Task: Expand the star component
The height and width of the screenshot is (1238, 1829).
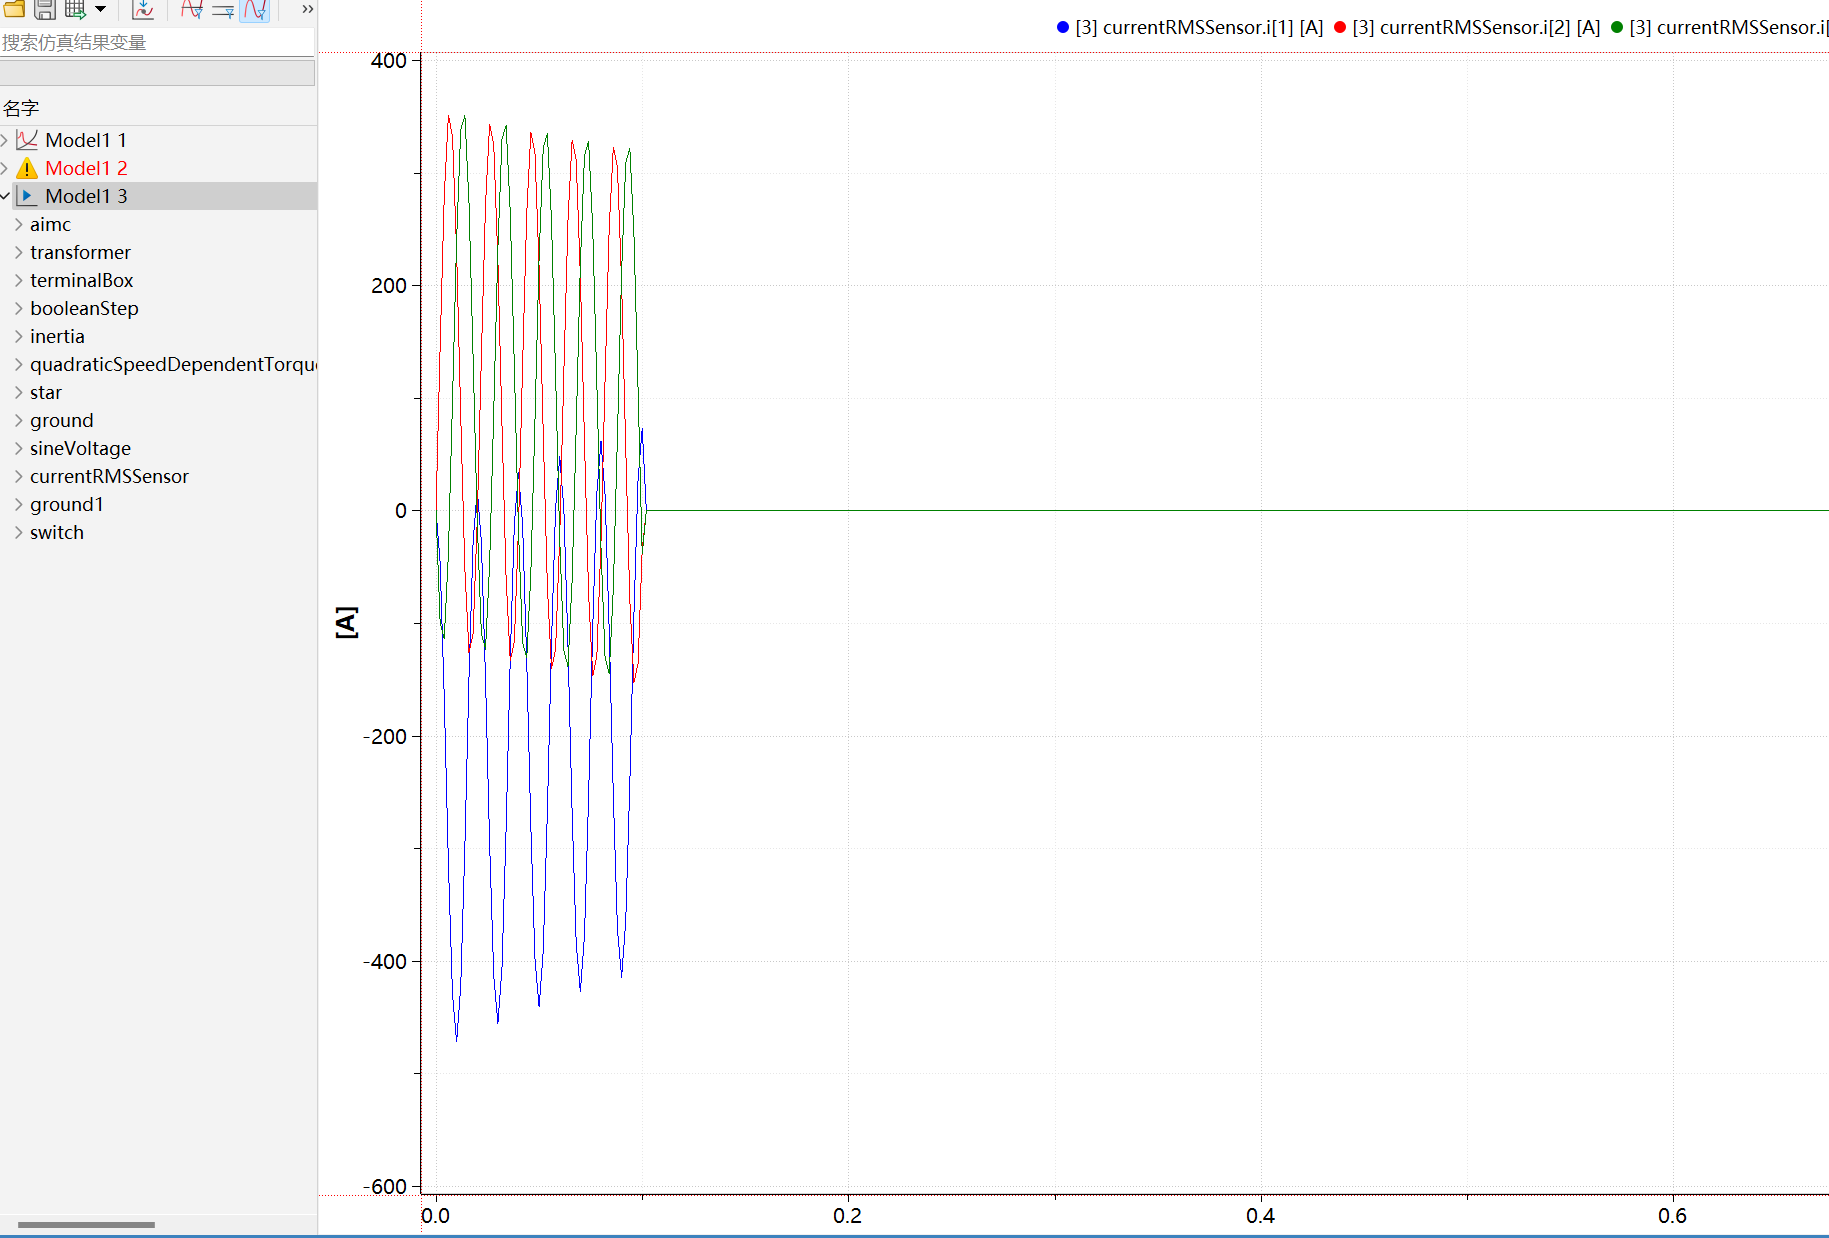Action: coord(19,392)
